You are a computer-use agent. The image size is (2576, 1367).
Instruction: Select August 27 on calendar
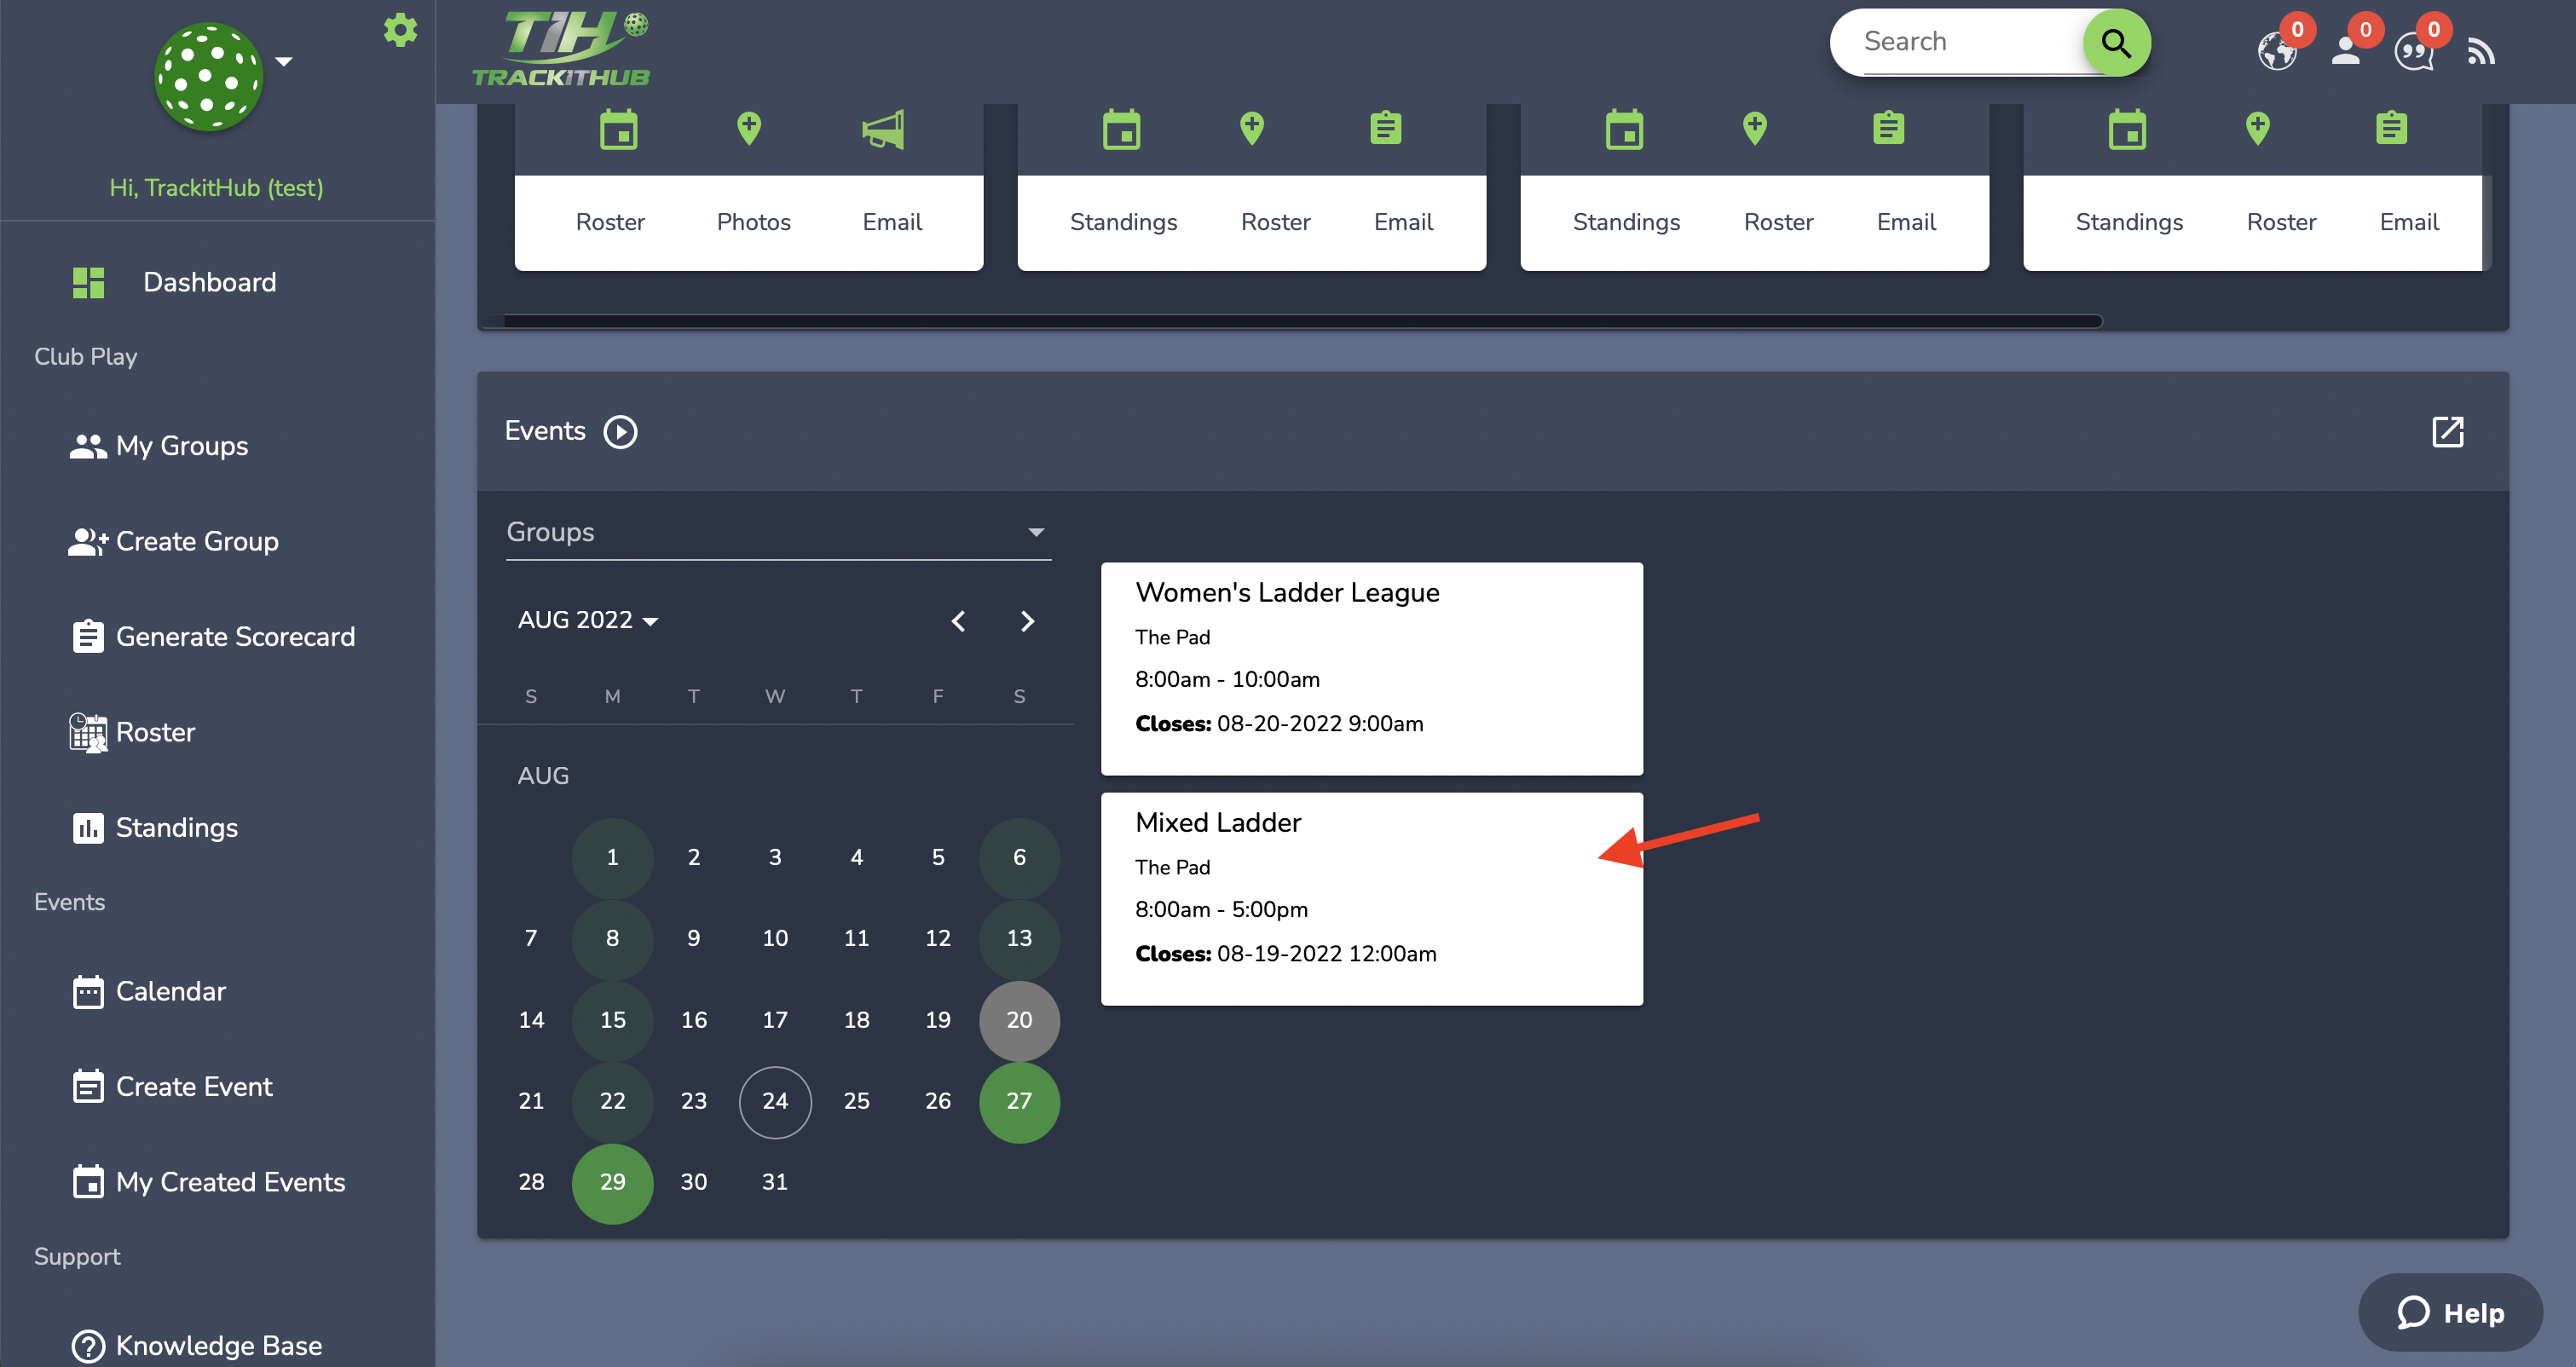point(1019,1102)
